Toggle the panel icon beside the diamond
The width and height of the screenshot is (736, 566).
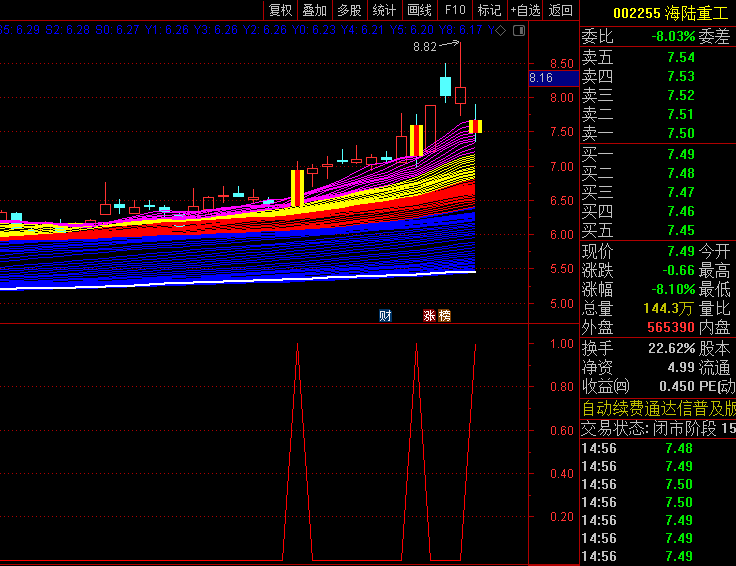pos(517,31)
